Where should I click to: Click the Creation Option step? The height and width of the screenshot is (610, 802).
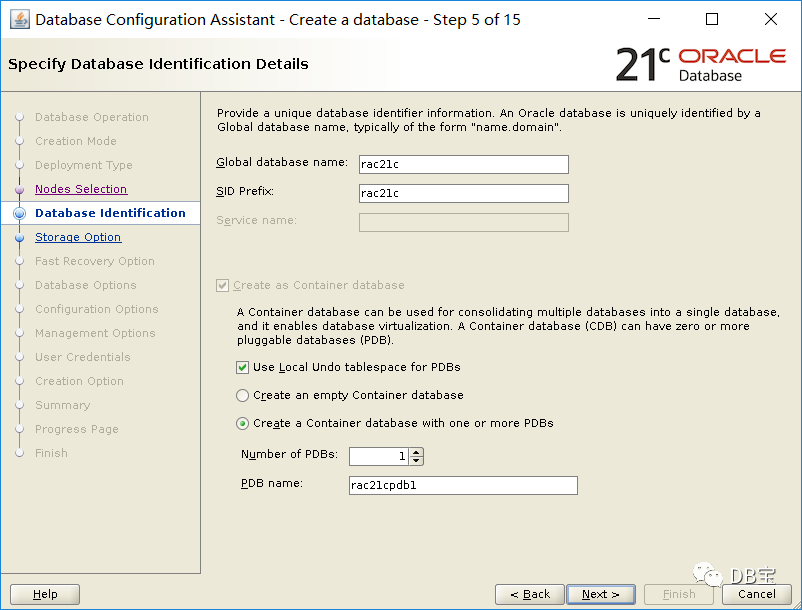click(79, 381)
